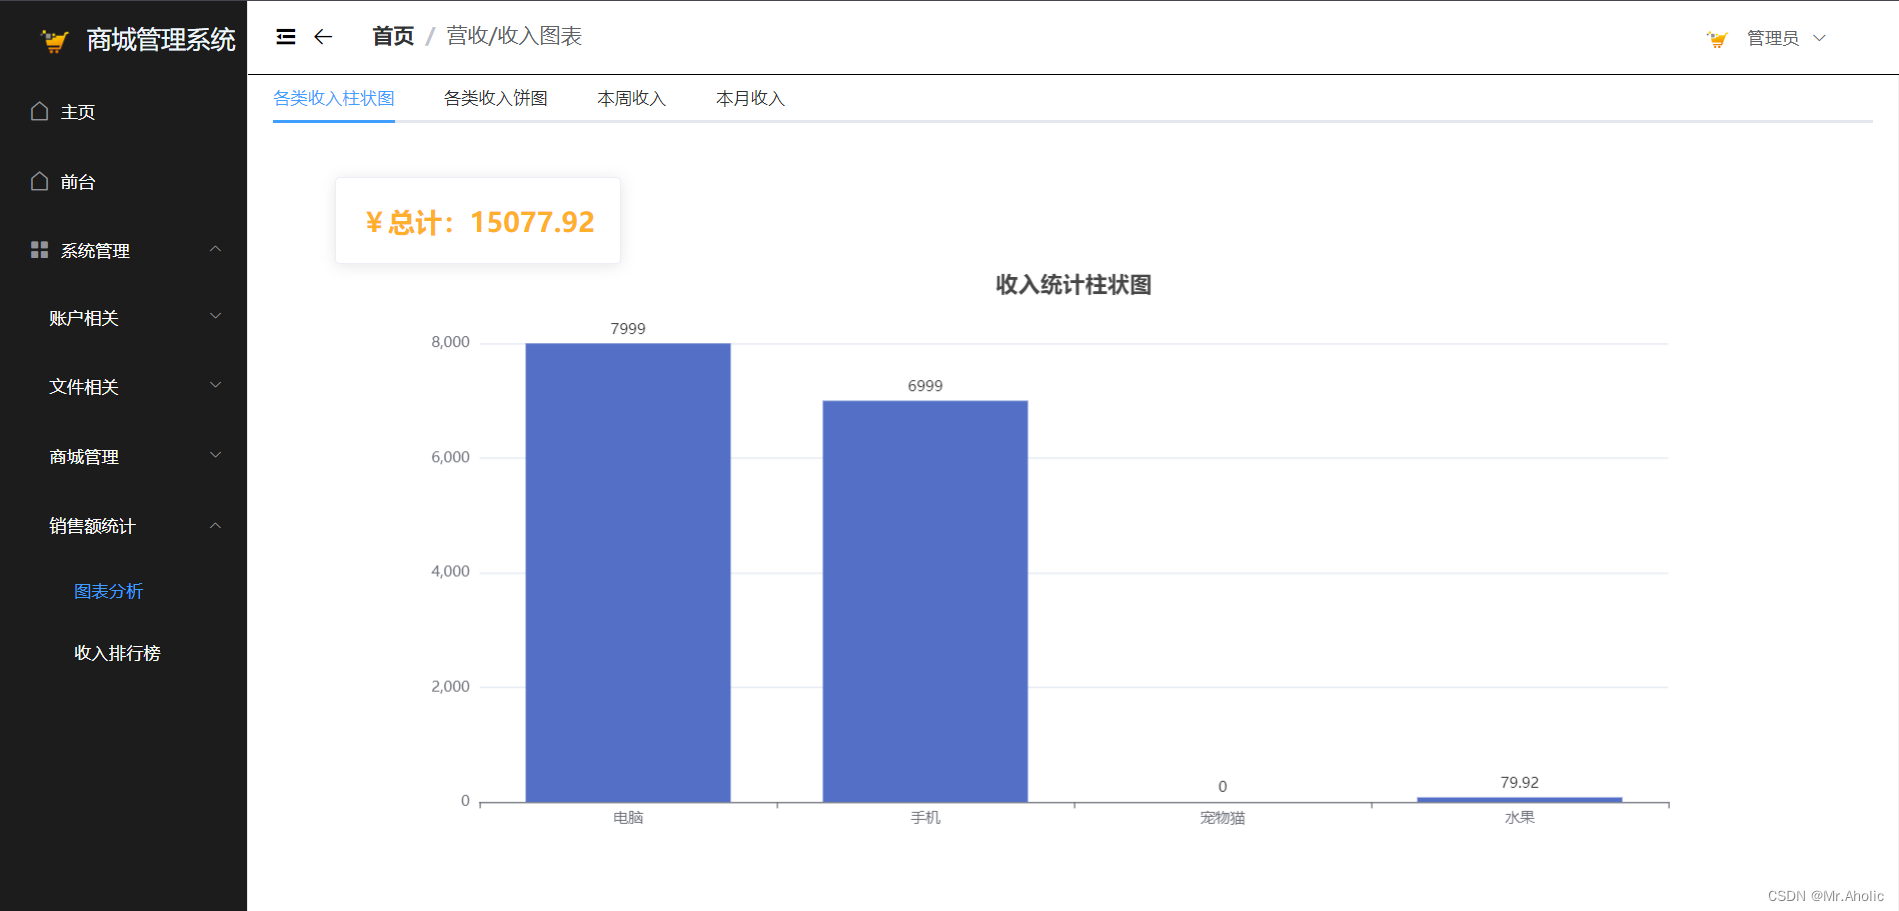Switch to 本月收入 tab
Viewport: 1899px width, 911px height.
750,98
